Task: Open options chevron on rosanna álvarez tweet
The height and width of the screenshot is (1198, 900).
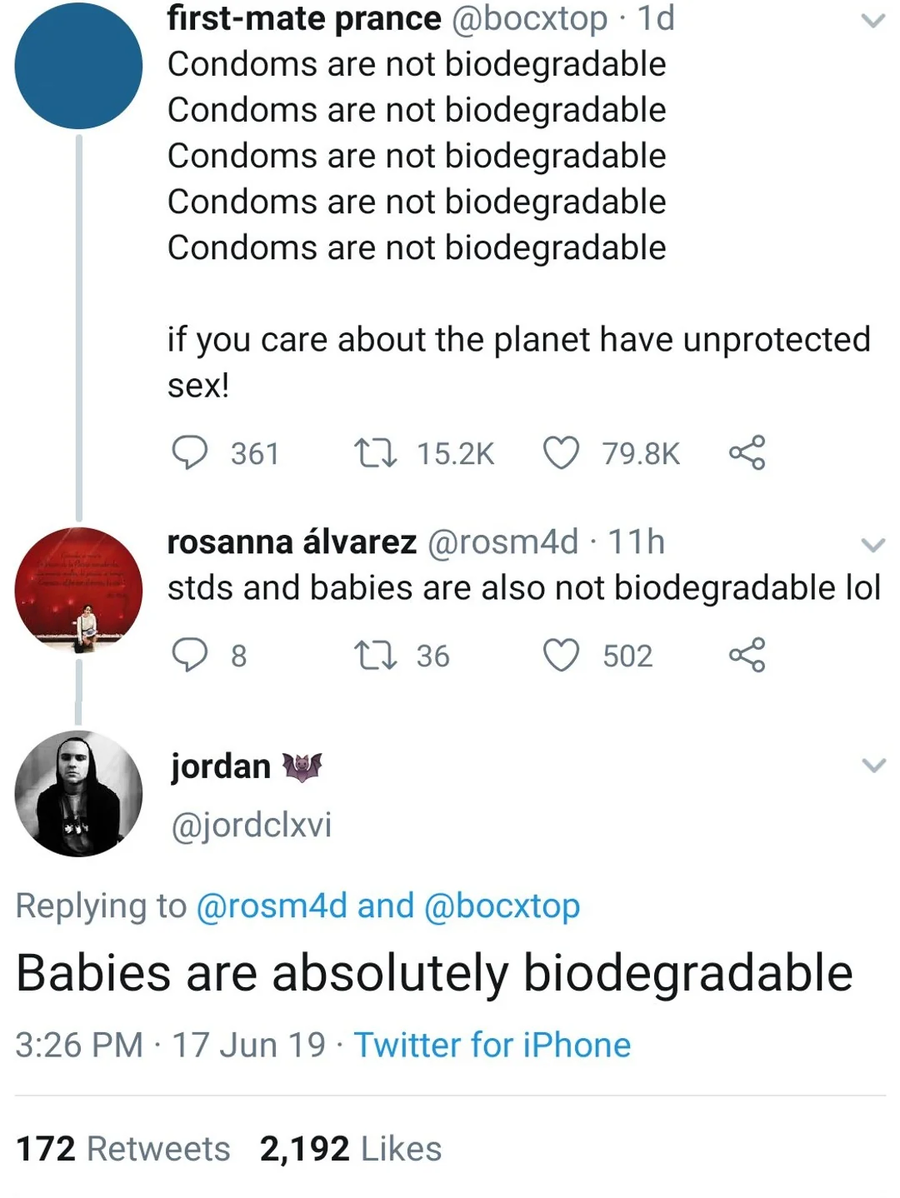Action: pyautogui.click(x=872, y=545)
